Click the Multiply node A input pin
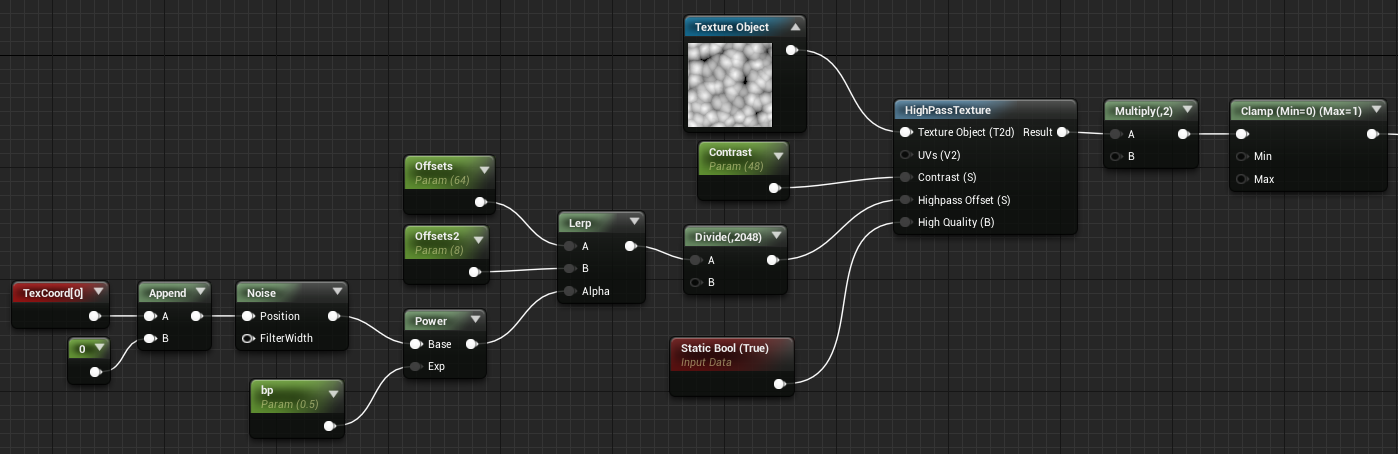The height and width of the screenshot is (454, 1398). pyautogui.click(x=1115, y=134)
